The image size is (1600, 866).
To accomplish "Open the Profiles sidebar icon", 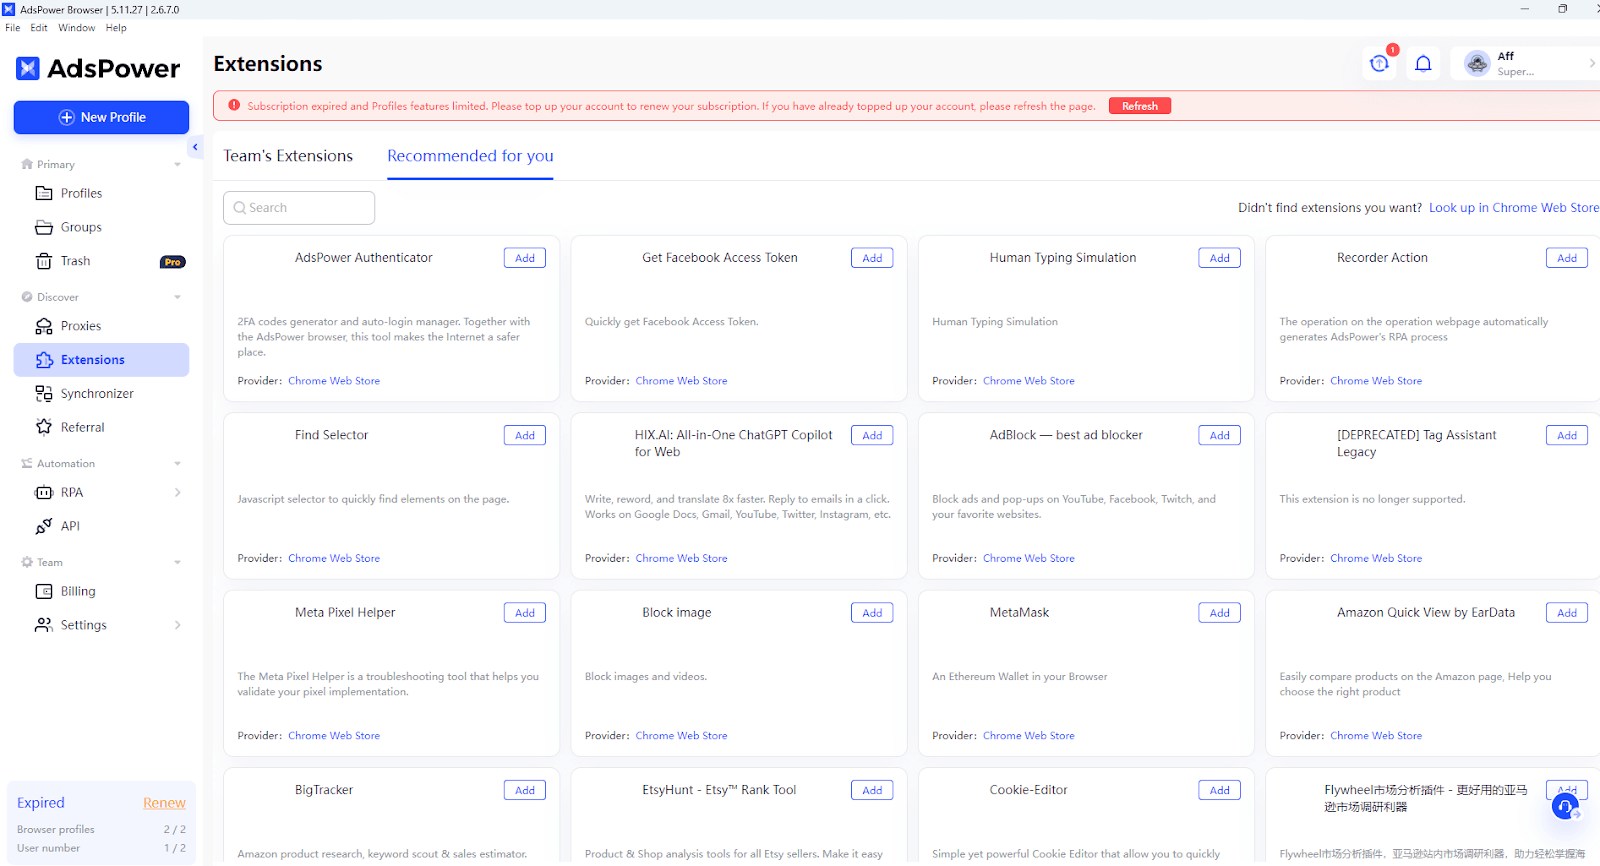I will 44,193.
